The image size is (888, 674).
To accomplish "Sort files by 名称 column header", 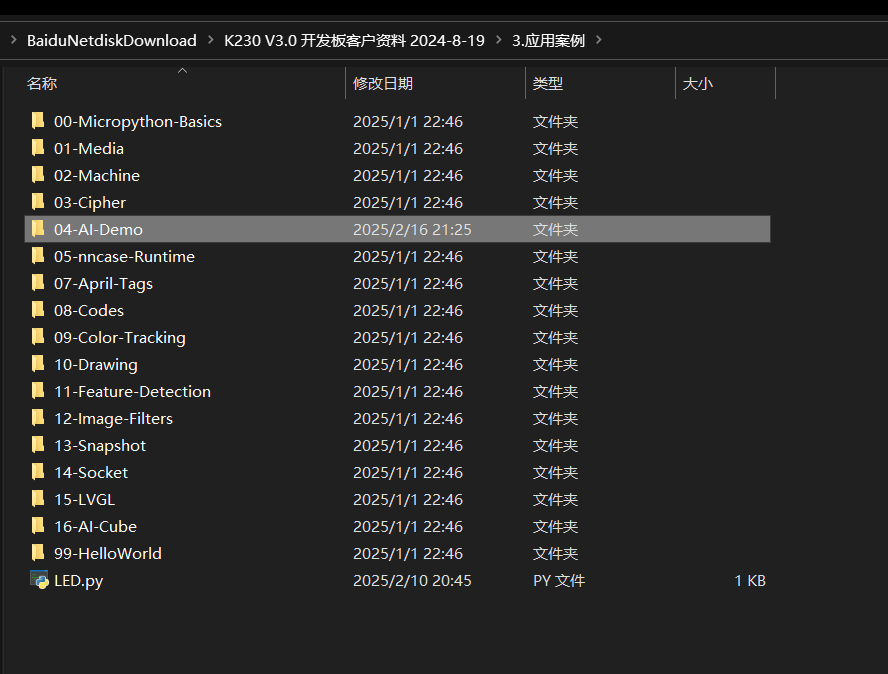I will tap(42, 84).
